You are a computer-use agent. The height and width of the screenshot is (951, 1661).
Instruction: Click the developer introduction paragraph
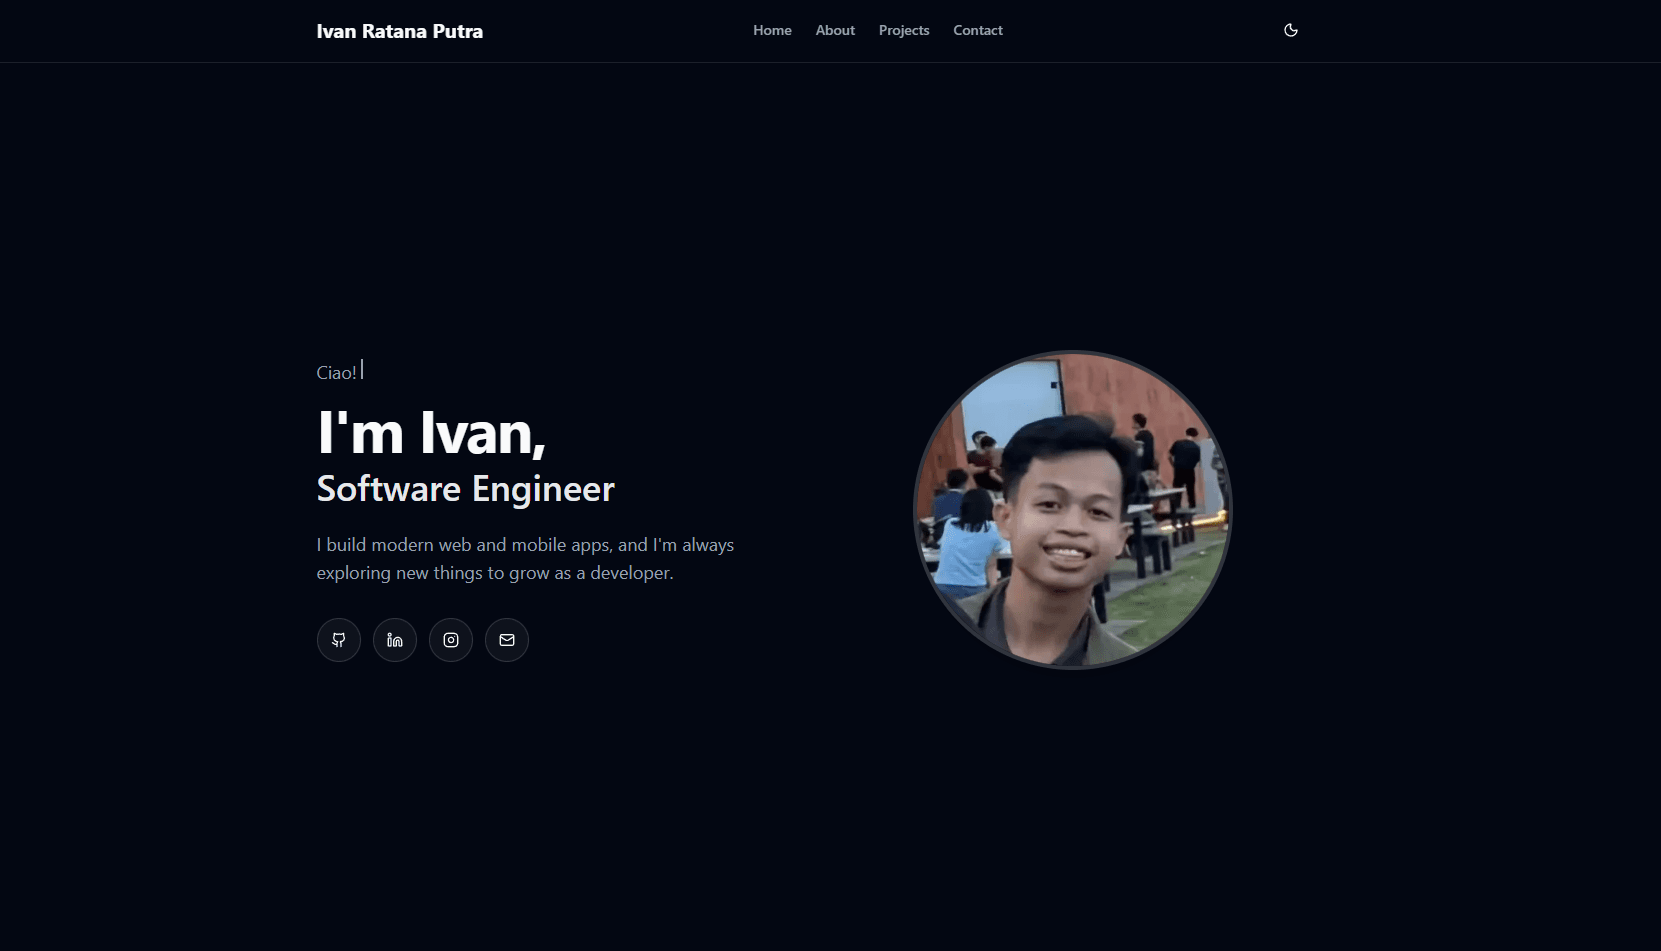tap(525, 558)
